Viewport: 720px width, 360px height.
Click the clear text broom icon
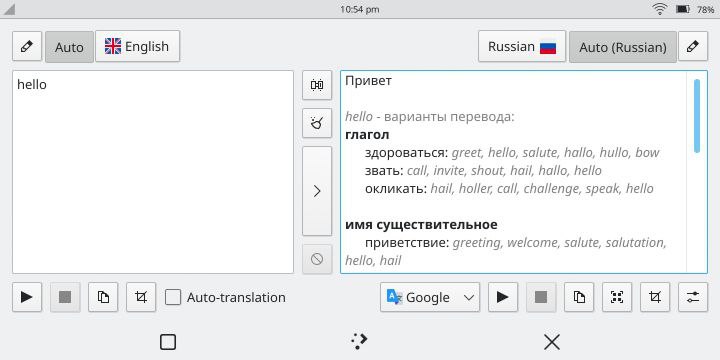click(x=317, y=123)
